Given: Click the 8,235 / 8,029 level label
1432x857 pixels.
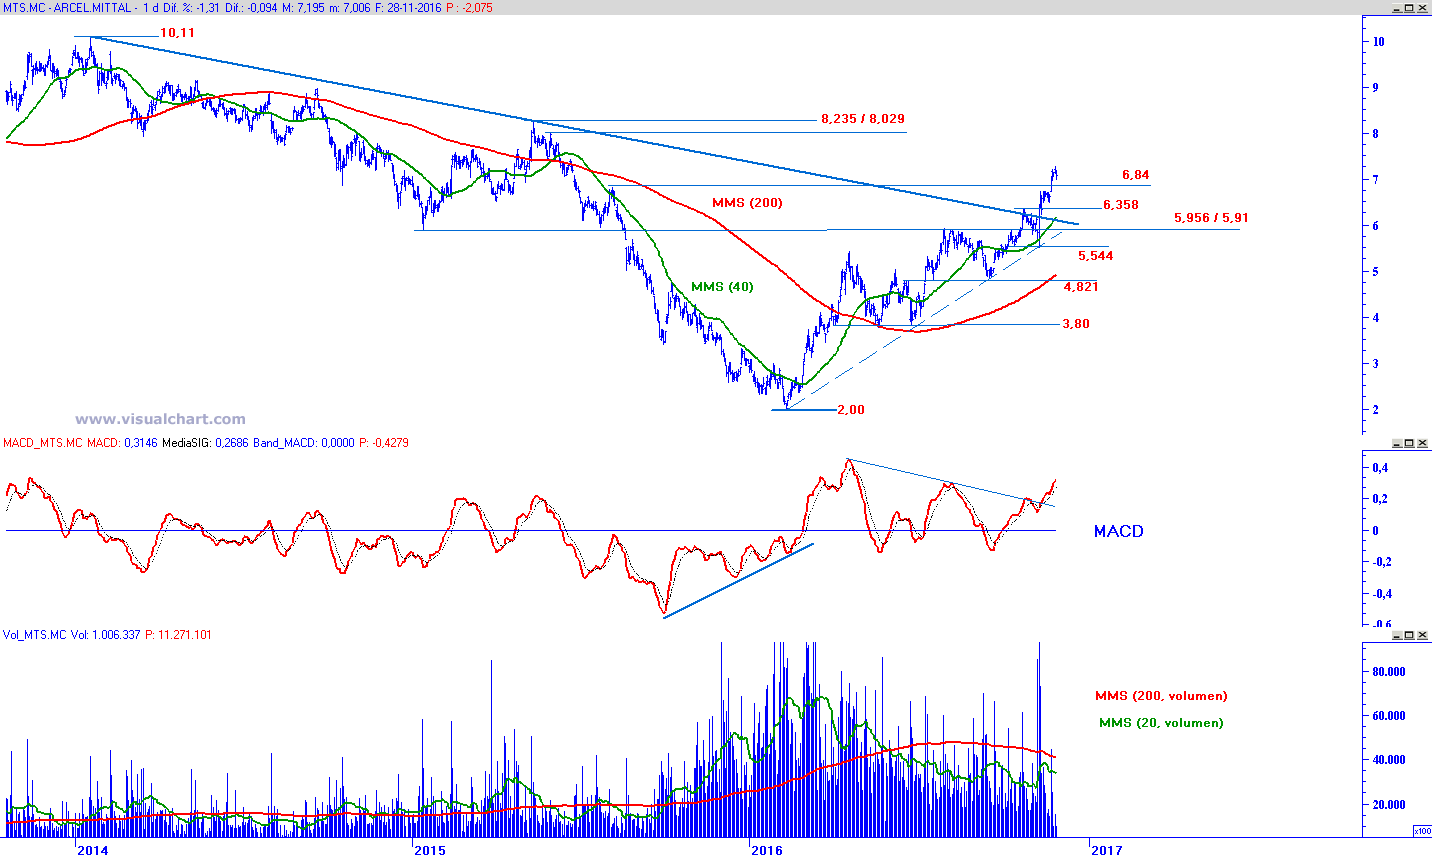Looking at the screenshot, I should [863, 119].
